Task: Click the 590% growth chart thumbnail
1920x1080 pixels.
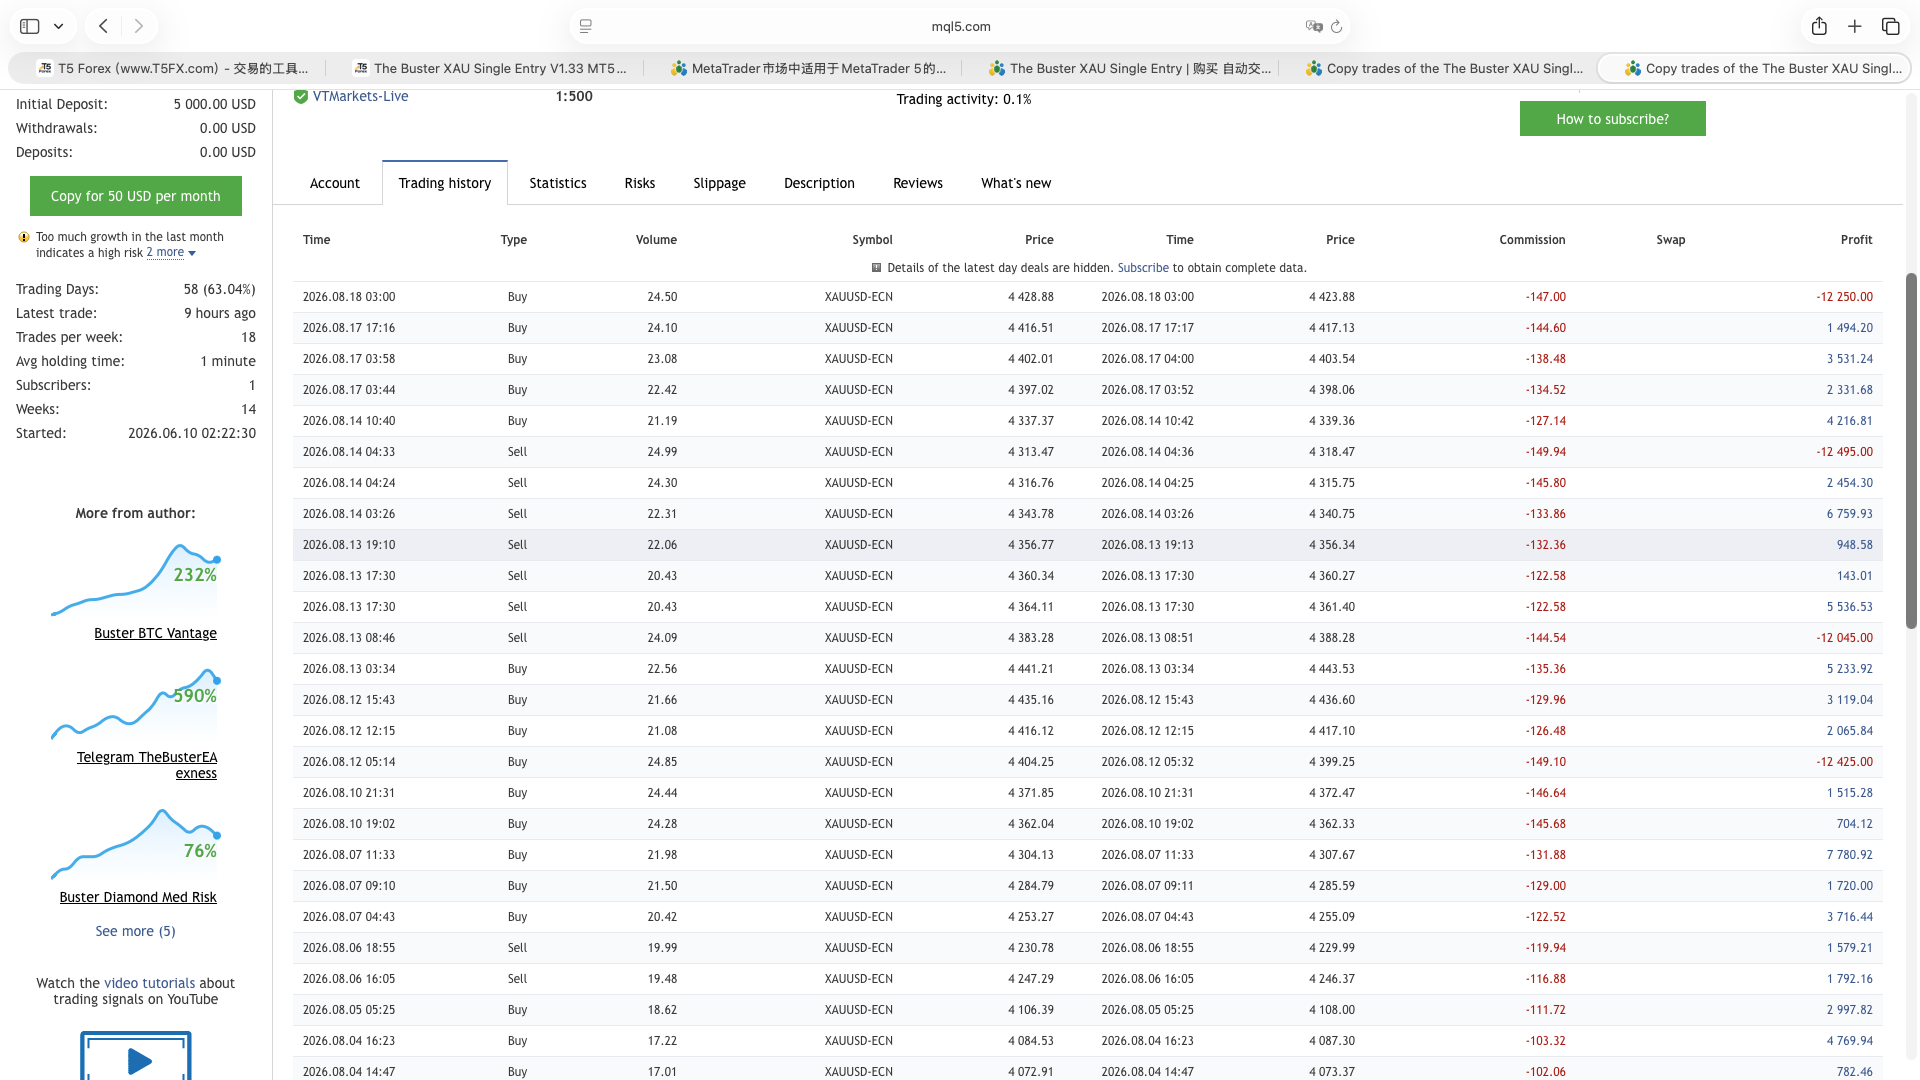Action: (x=135, y=705)
